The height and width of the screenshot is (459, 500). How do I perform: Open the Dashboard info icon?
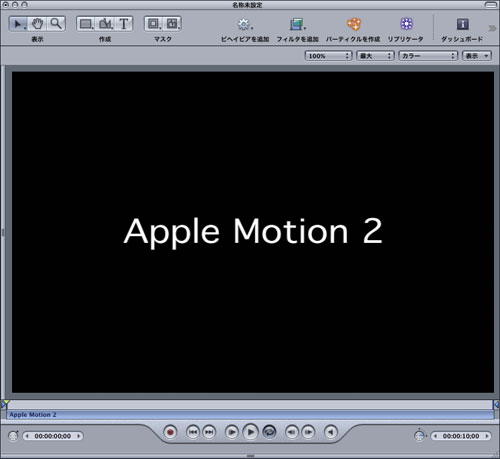pyautogui.click(x=462, y=24)
